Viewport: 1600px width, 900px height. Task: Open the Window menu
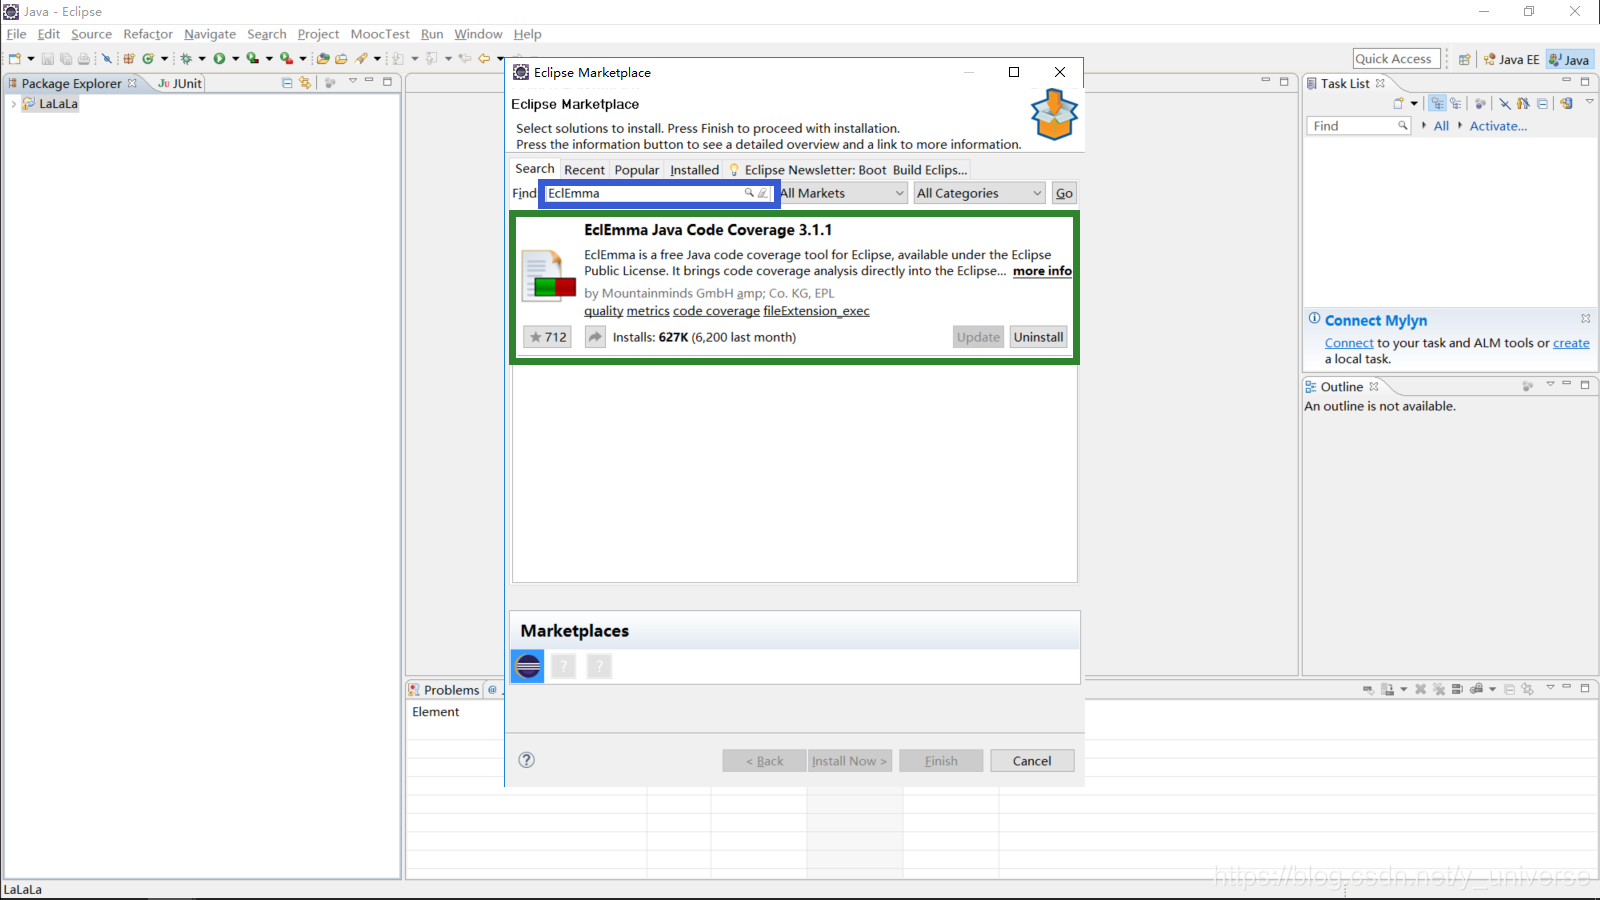478,34
